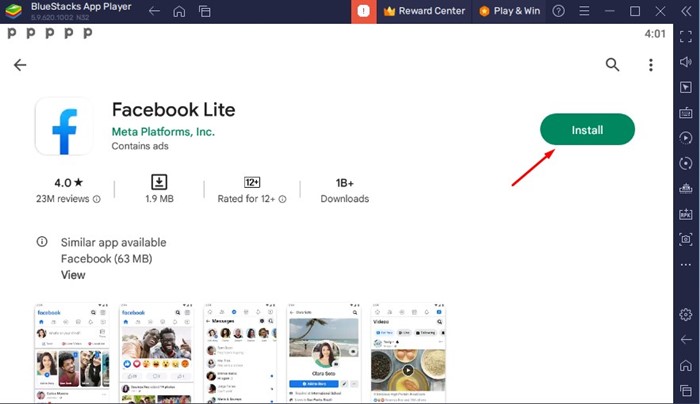Click the green Install button

(587, 129)
